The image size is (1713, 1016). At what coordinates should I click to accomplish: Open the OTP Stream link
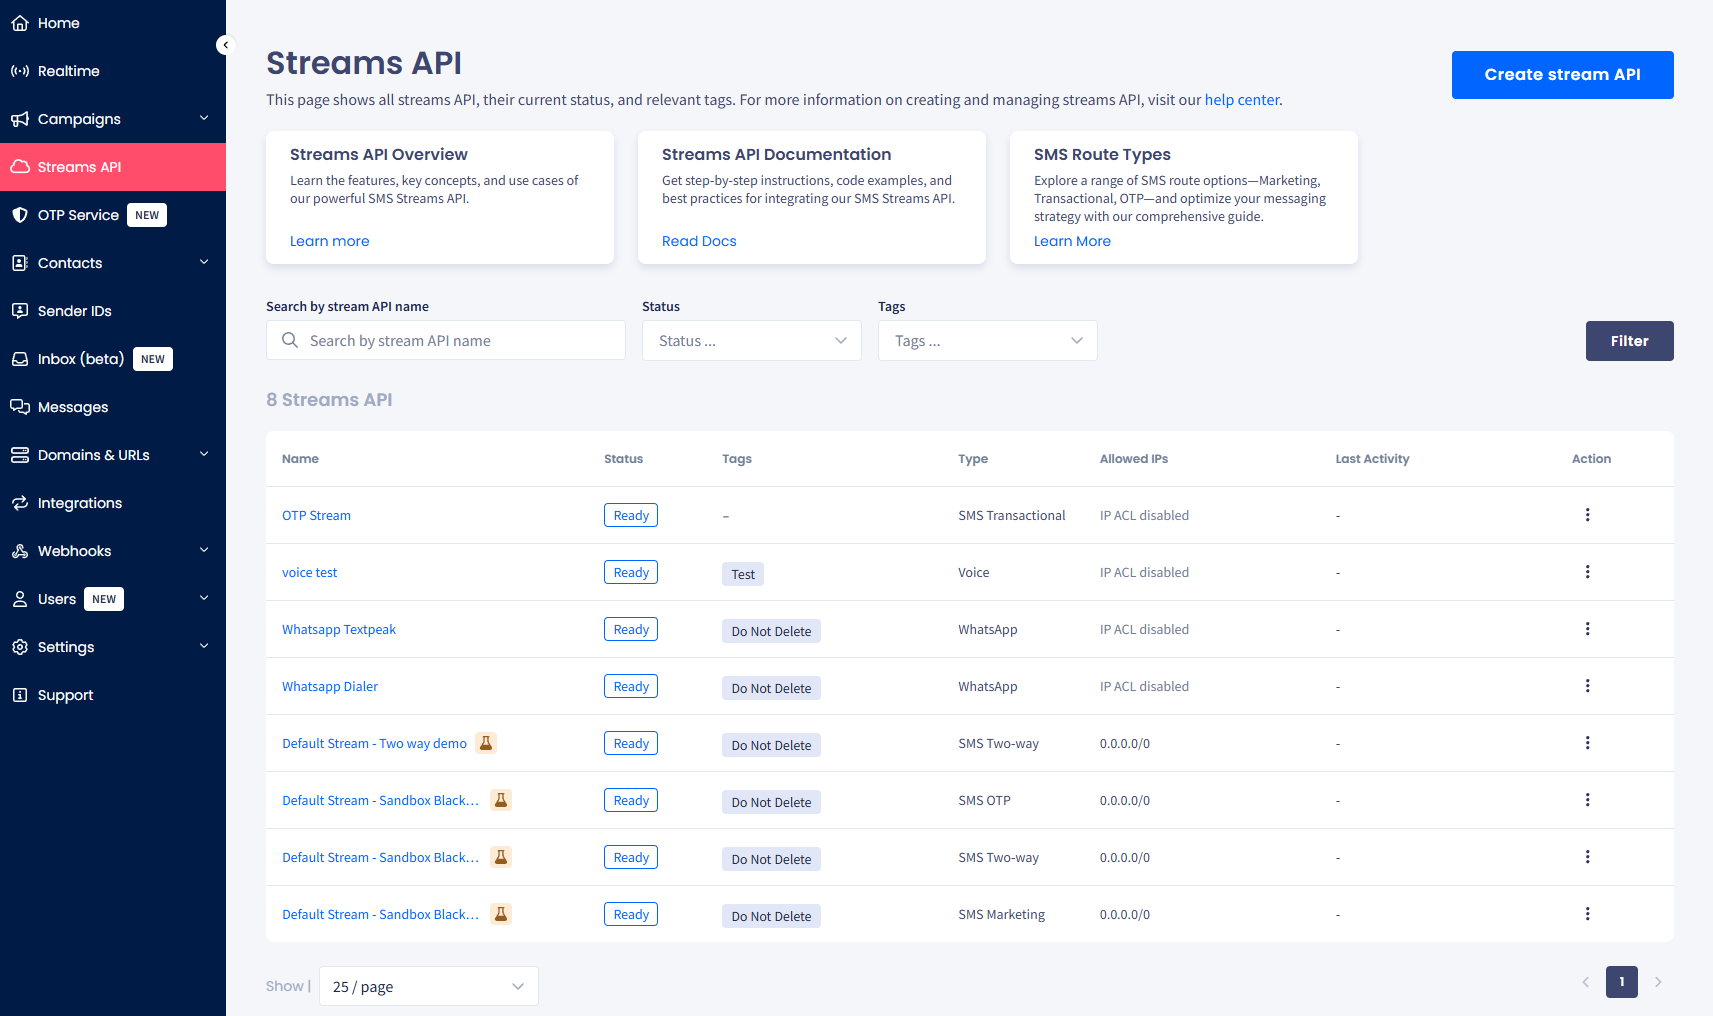pos(316,515)
